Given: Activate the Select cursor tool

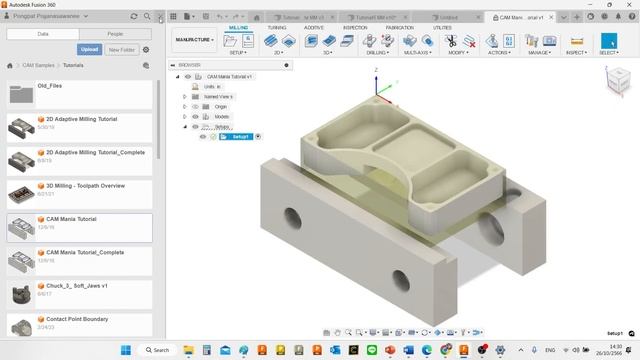Looking at the screenshot, I should (609, 41).
